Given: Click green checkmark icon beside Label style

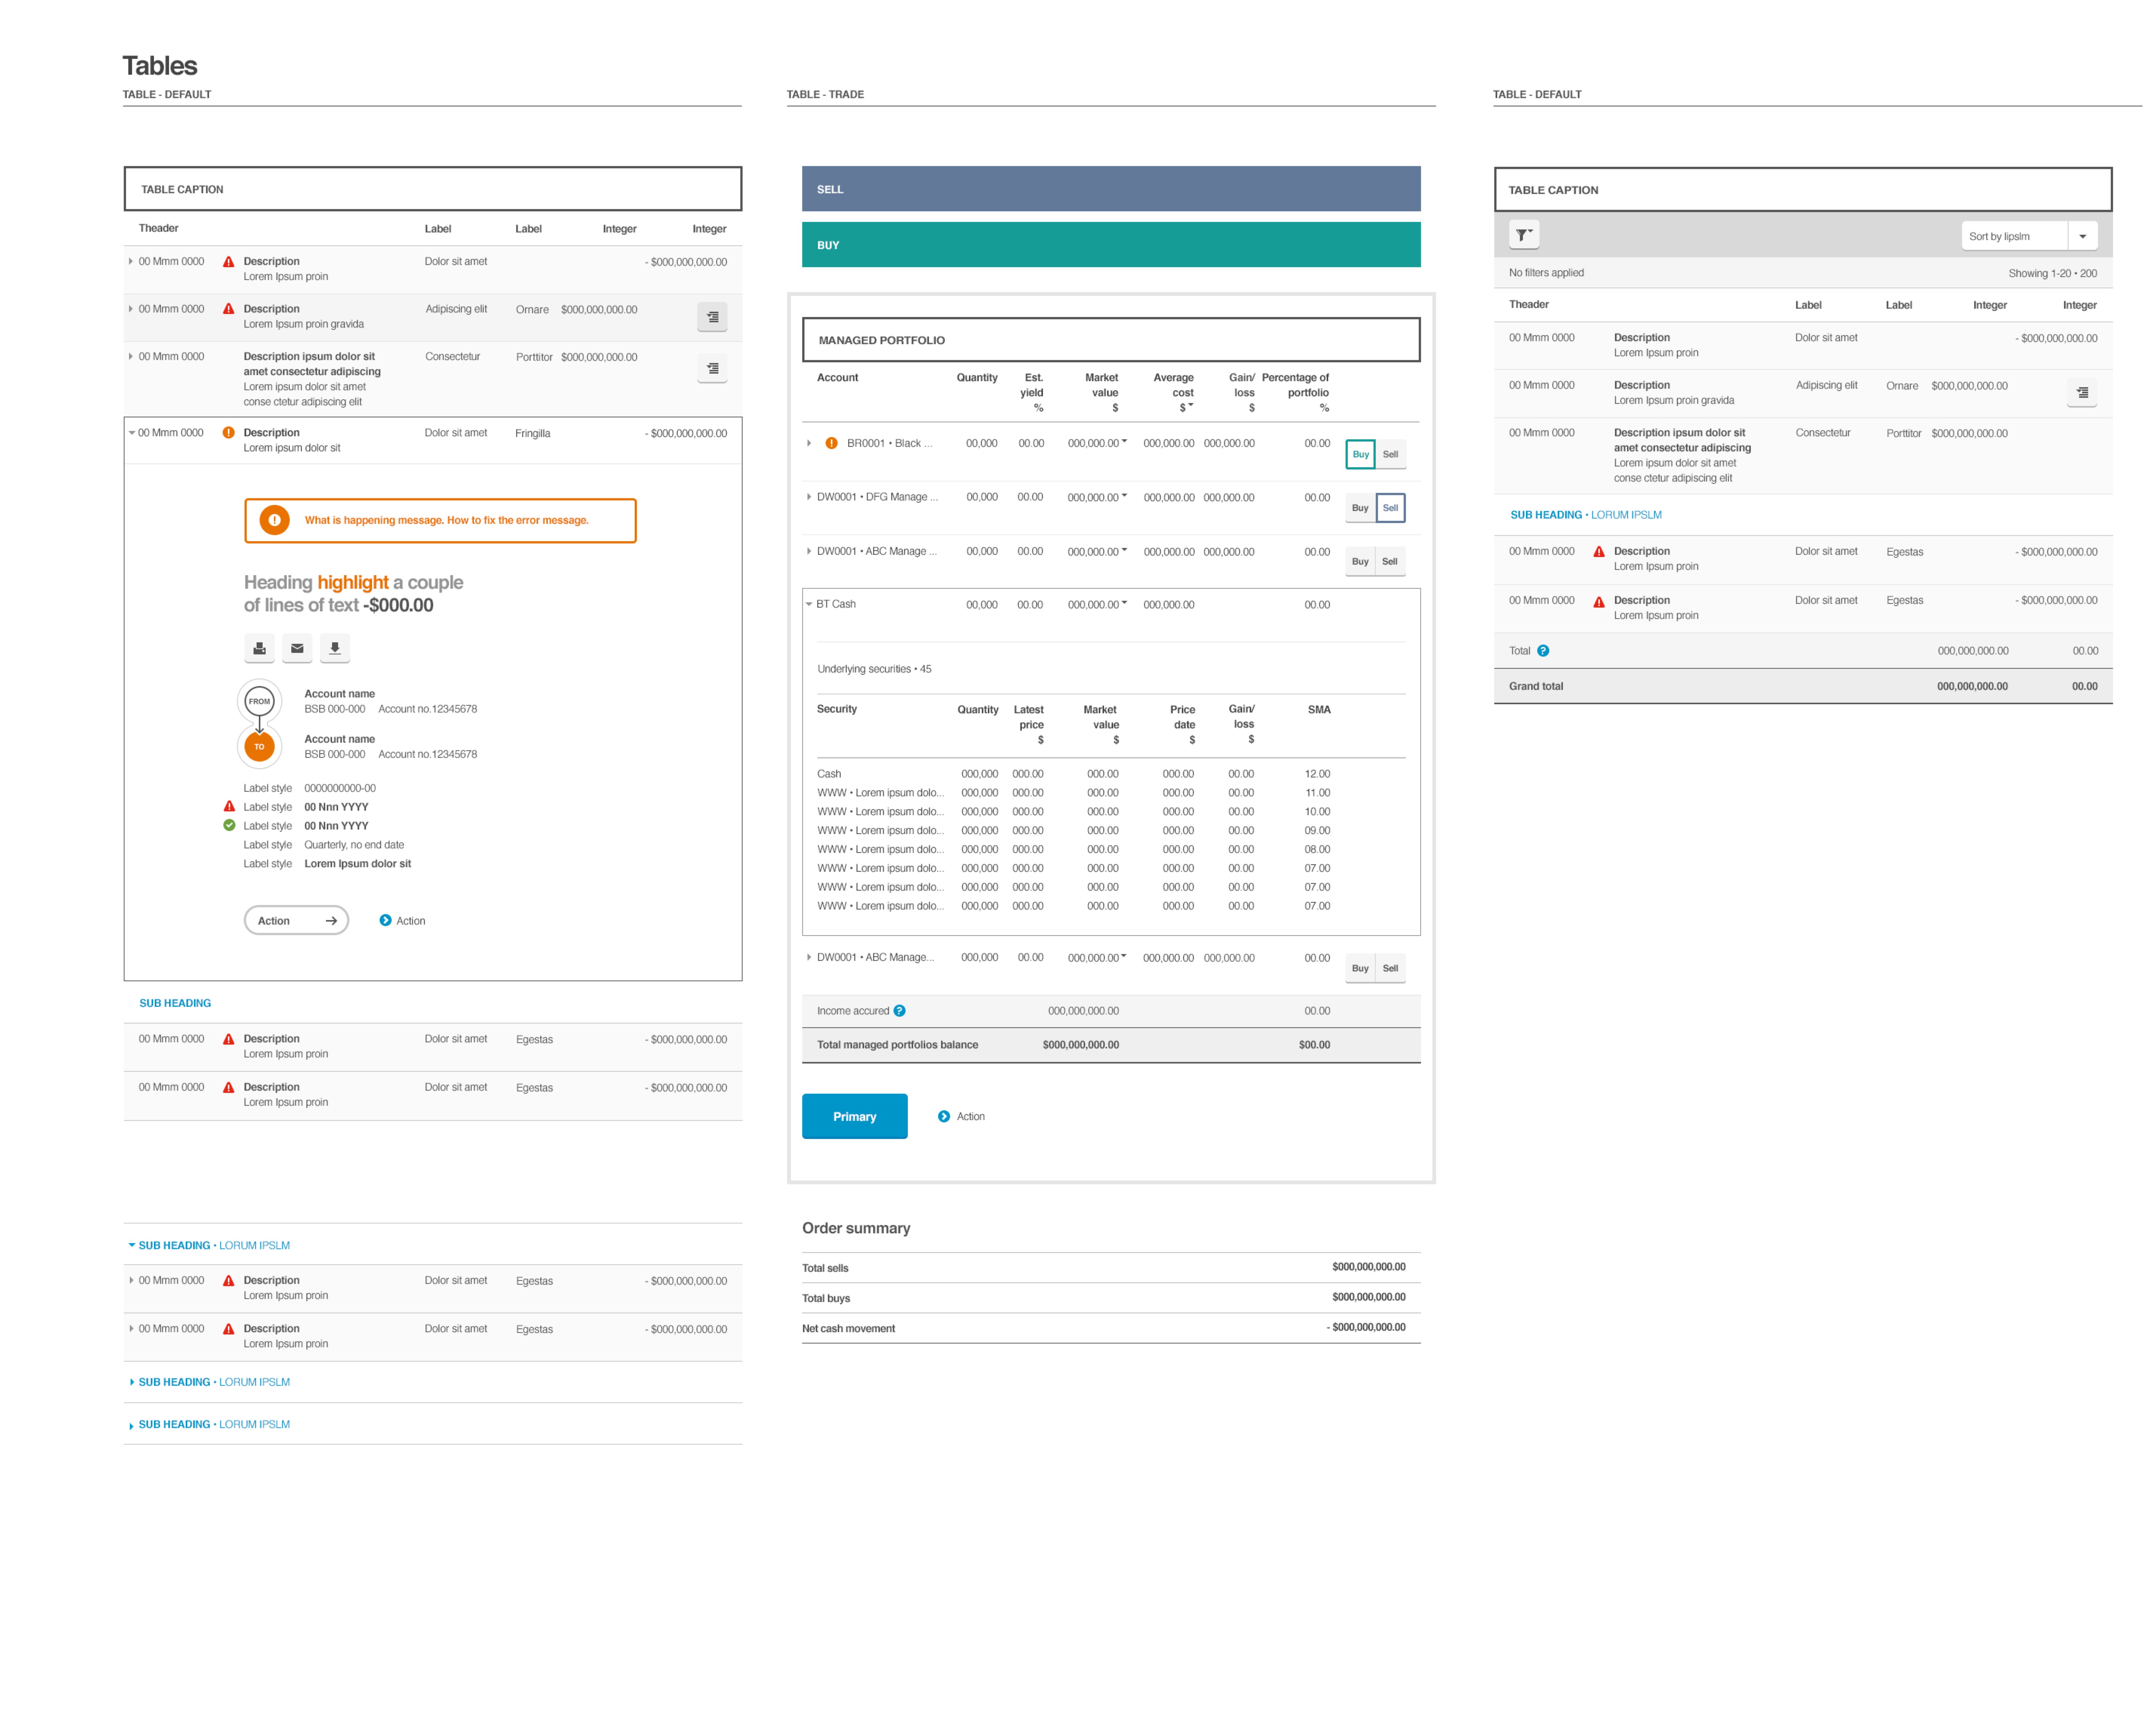Looking at the screenshot, I should (229, 825).
